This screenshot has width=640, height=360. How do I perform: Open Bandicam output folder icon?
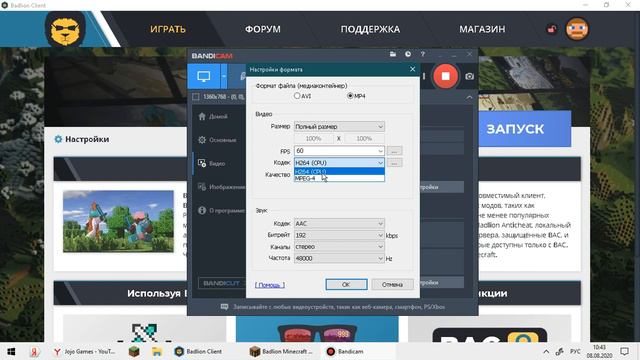(393, 54)
